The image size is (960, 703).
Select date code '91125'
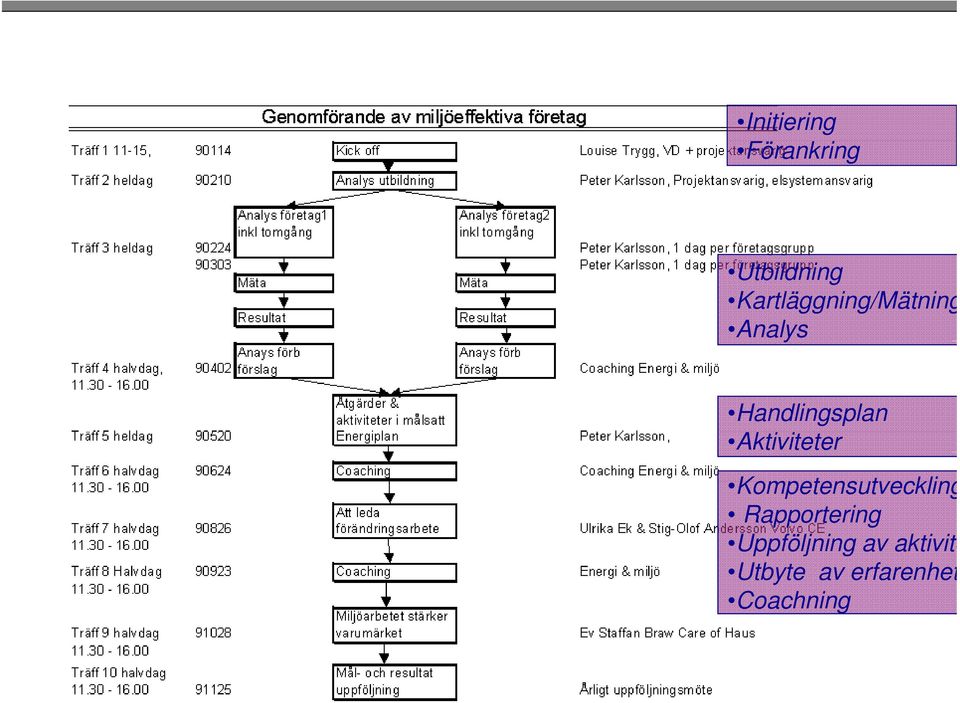click(213, 690)
